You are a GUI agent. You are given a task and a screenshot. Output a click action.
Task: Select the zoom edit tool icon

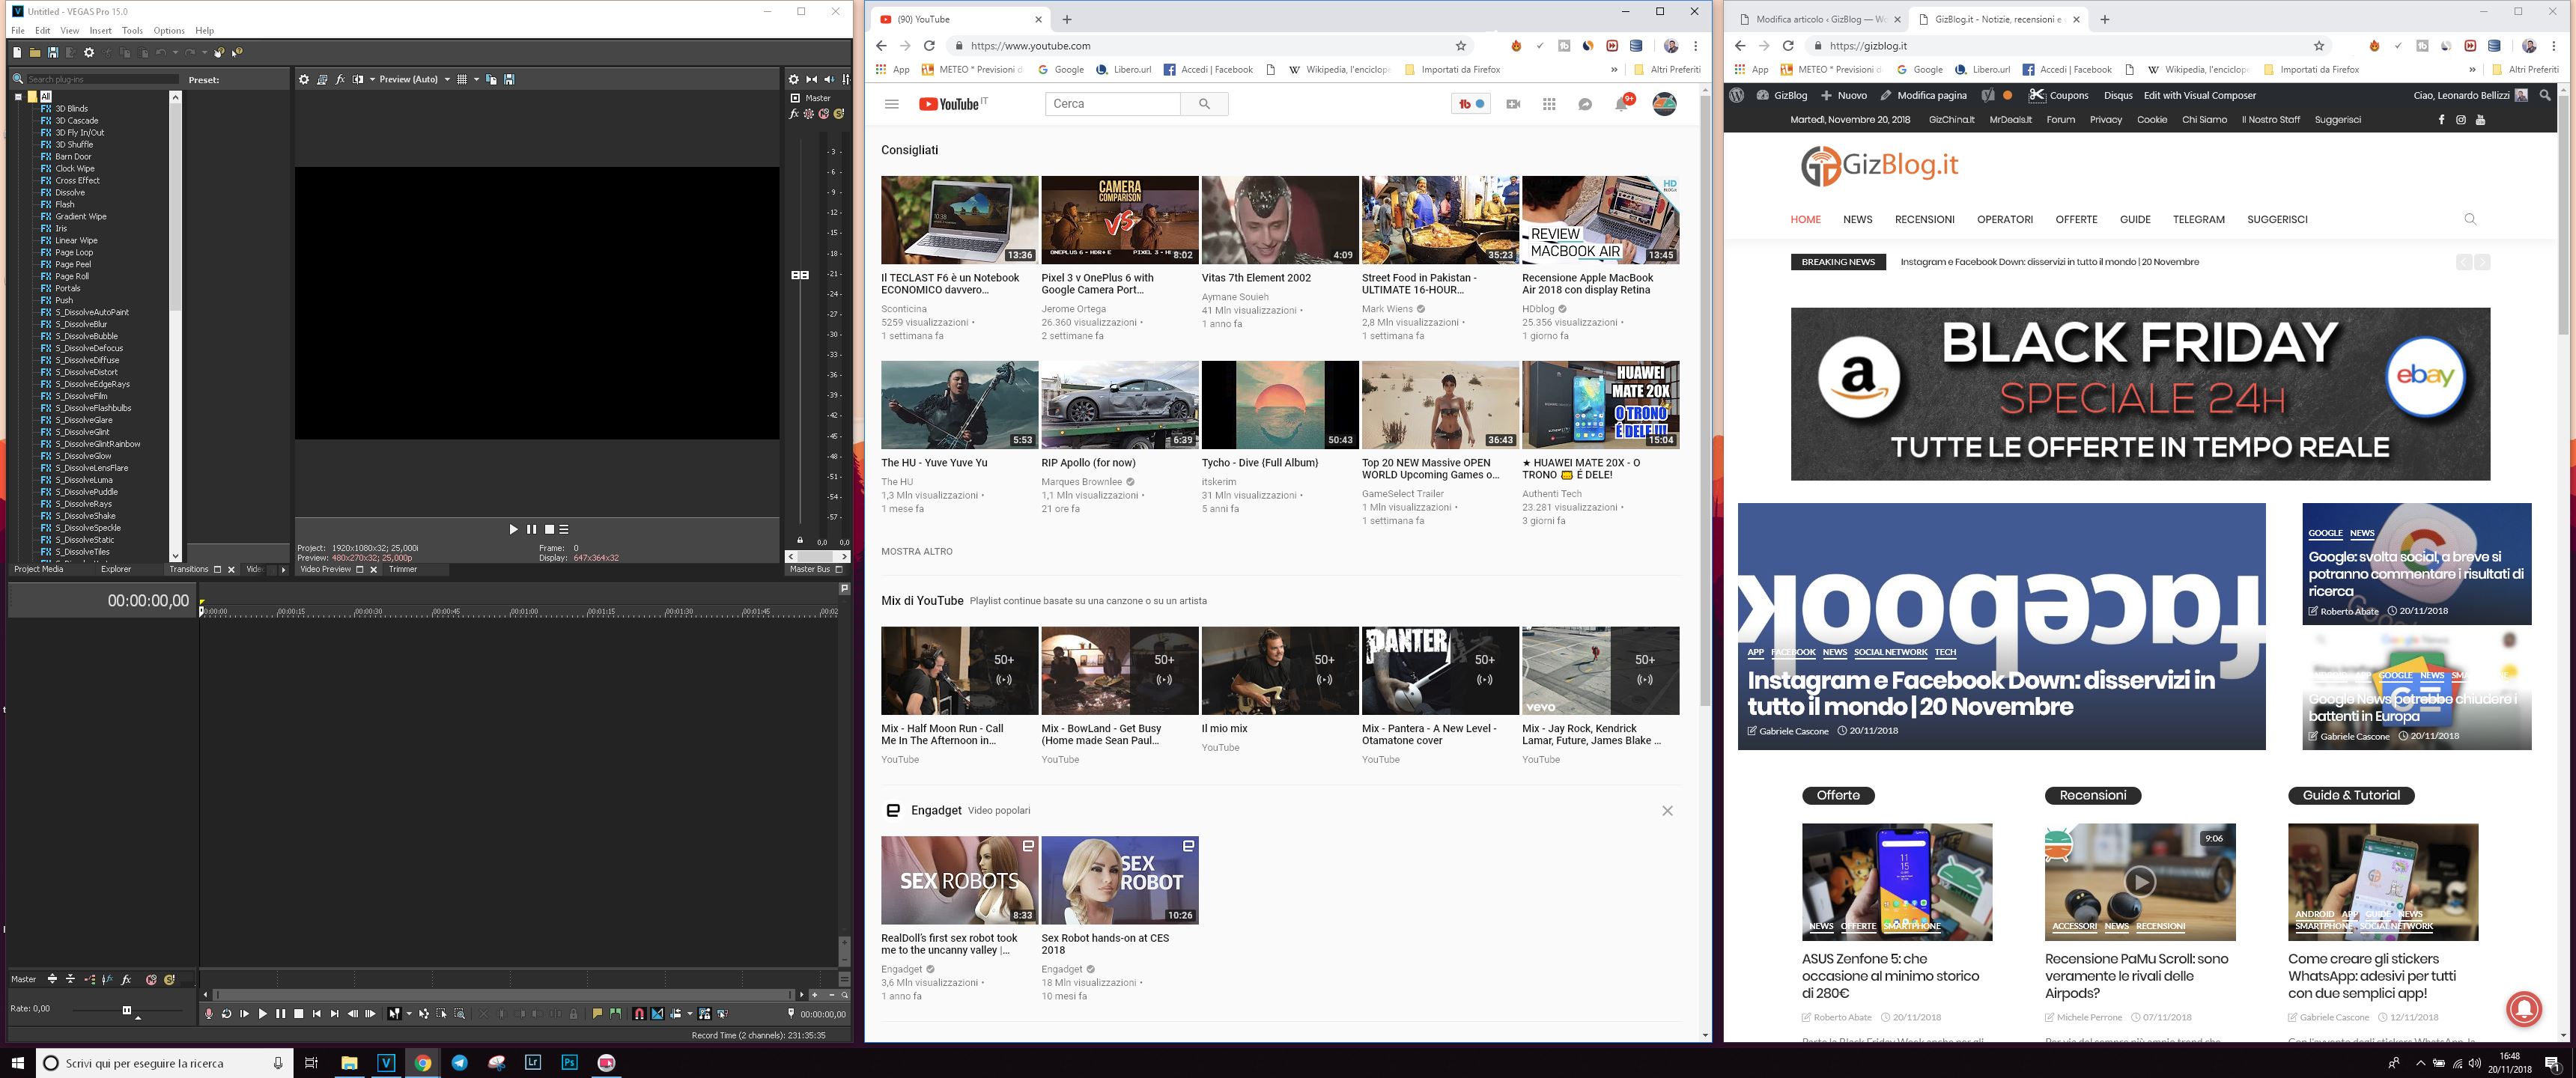[459, 1014]
